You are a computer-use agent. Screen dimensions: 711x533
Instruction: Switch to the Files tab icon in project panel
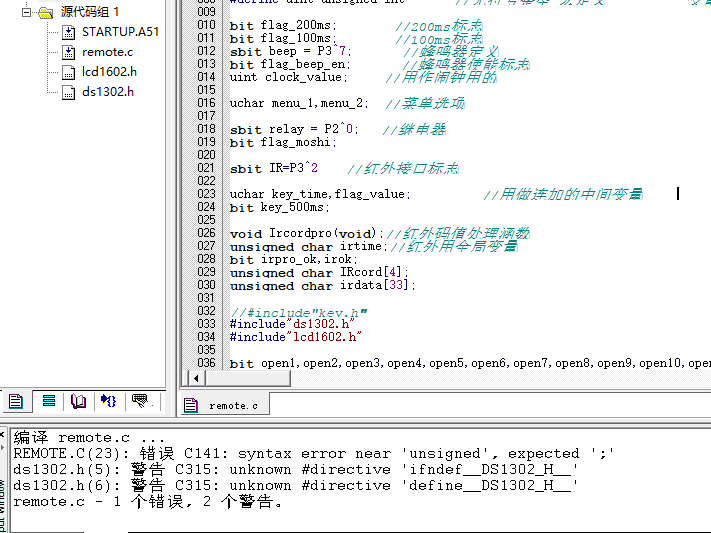[16, 401]
